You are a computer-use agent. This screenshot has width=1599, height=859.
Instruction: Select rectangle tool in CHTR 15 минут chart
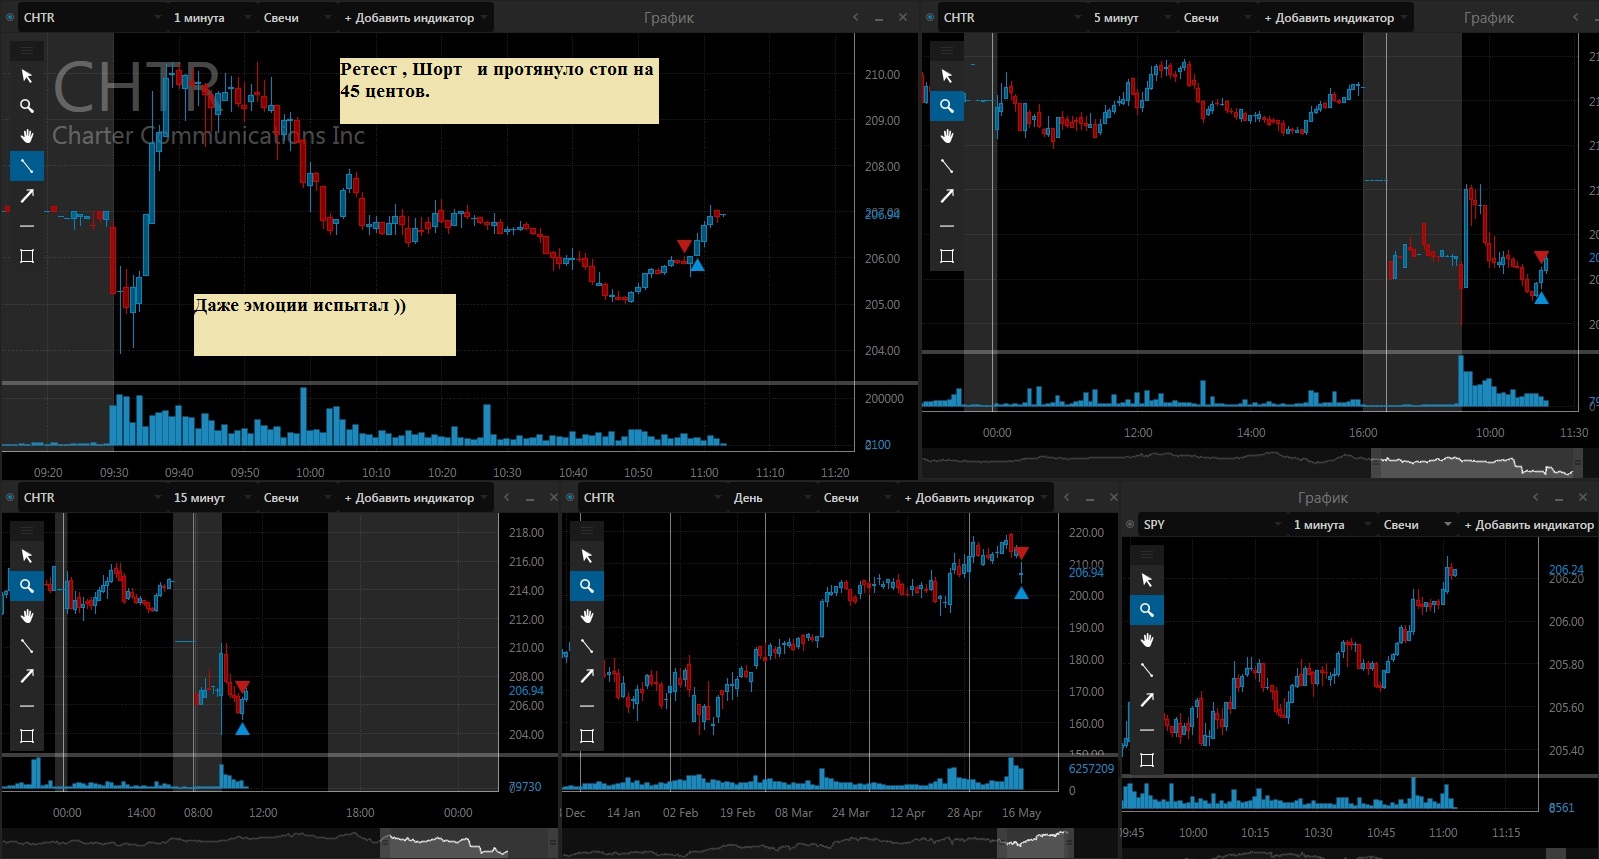(x=27, y=736)
